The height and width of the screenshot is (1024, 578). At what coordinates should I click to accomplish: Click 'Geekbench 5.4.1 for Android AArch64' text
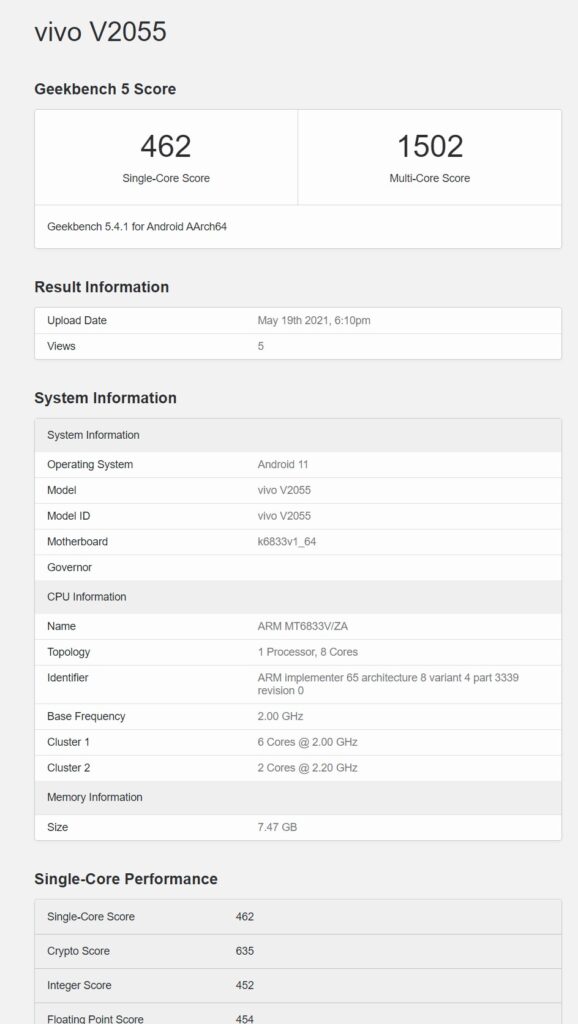137,227
